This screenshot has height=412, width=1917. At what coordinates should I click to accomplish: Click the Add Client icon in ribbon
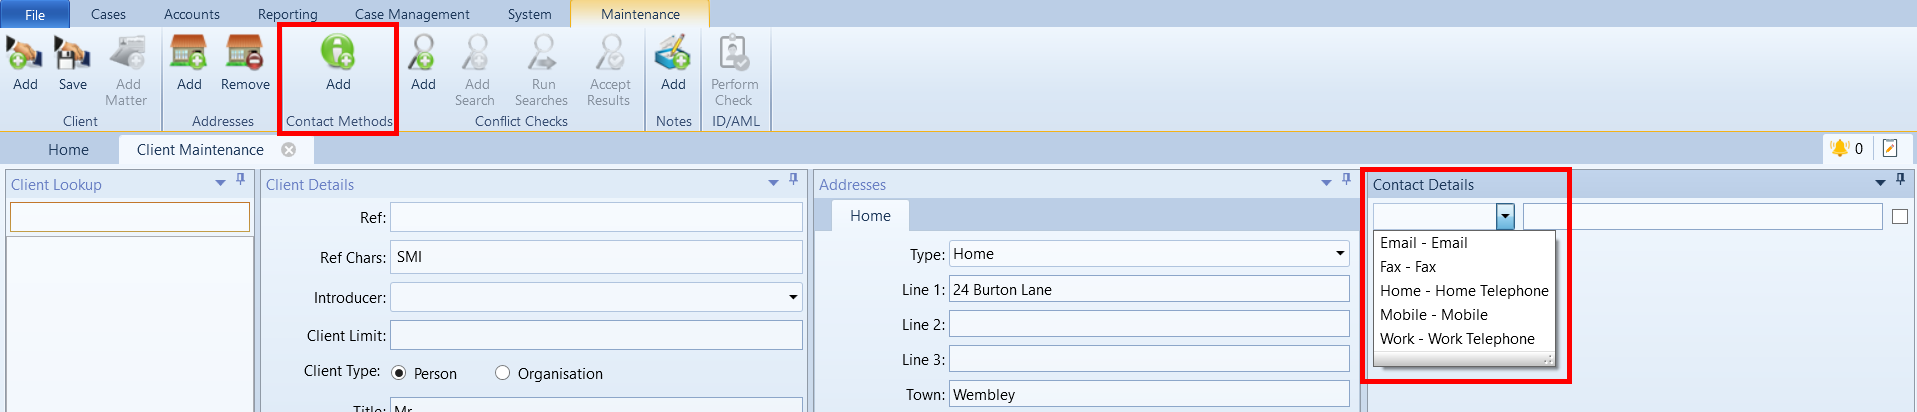(25, 52)
